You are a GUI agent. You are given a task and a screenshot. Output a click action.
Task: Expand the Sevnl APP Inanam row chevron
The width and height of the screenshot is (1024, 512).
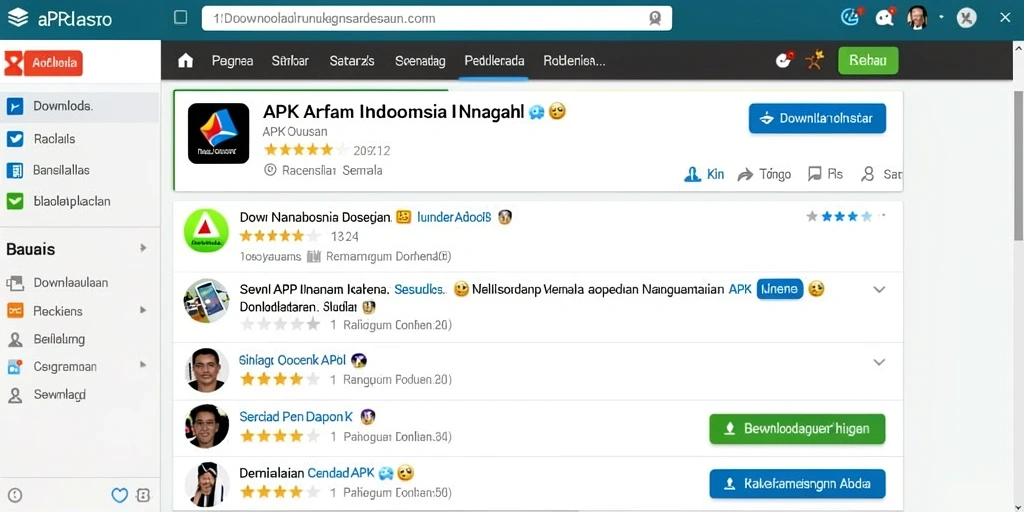pos(879,289)
